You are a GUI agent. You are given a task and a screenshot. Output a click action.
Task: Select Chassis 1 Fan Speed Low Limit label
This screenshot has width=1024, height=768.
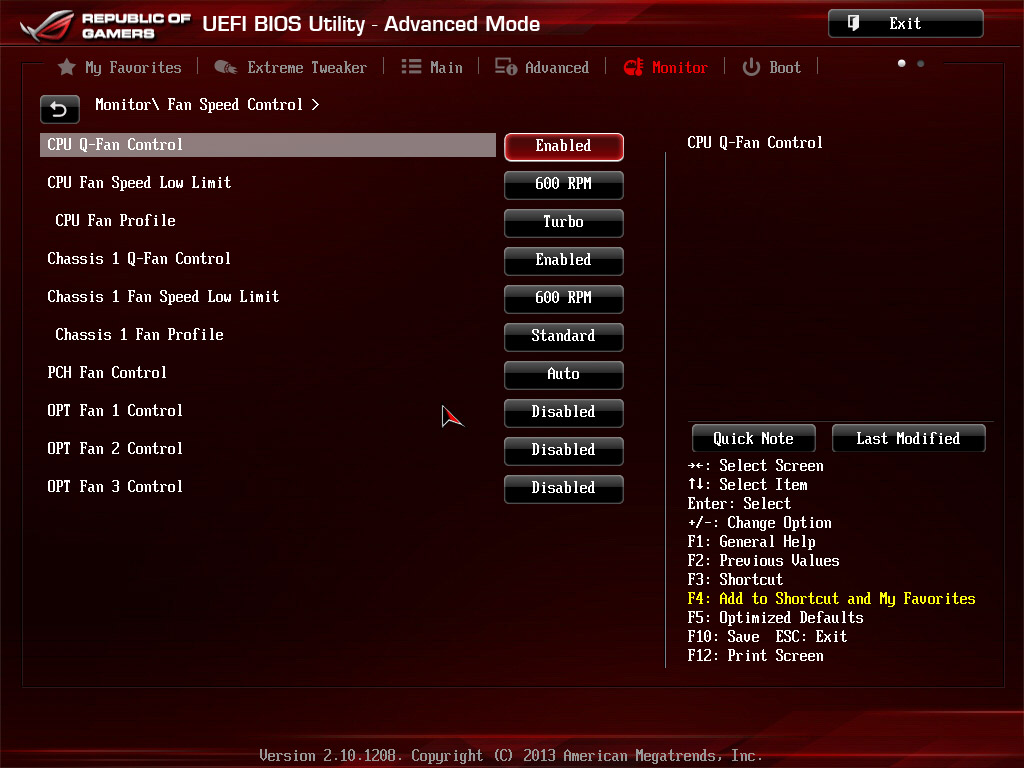click(x=163, y=297)
